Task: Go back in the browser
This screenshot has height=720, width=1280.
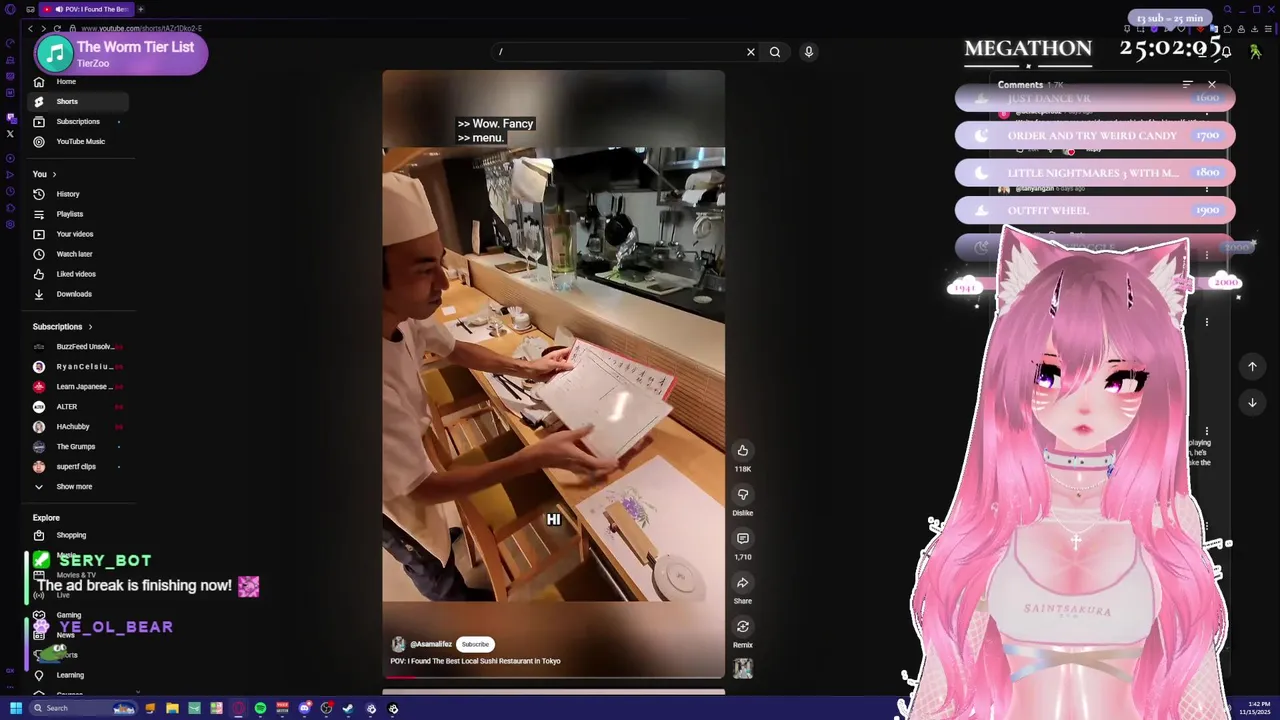Action: click(30, 29)
